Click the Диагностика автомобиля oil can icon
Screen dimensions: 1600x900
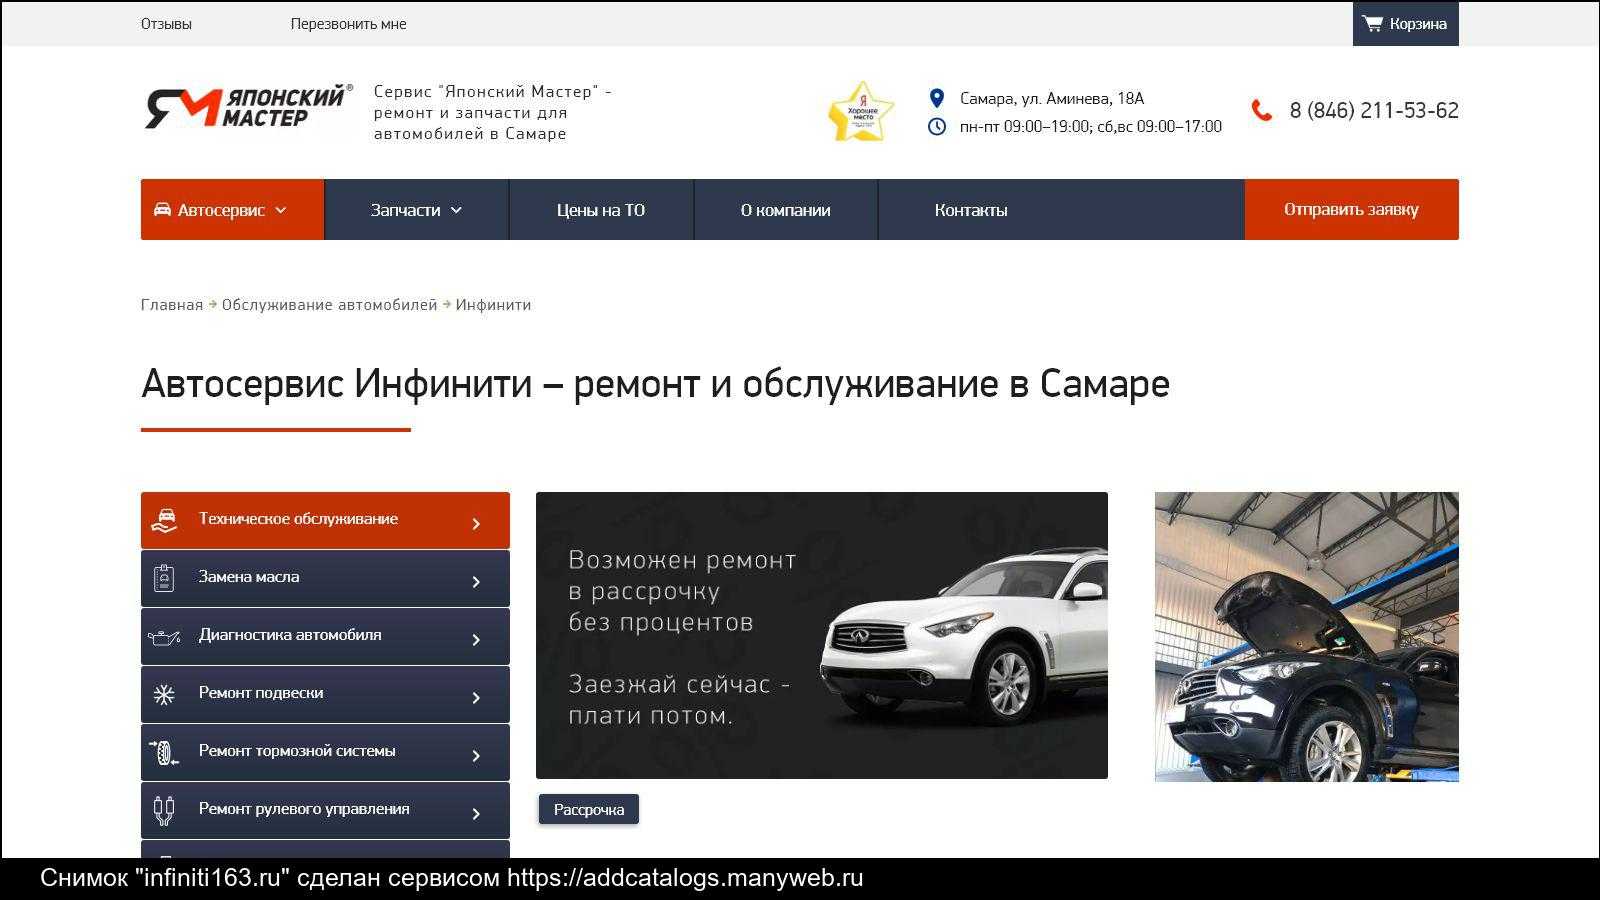(x=164, y=636)
